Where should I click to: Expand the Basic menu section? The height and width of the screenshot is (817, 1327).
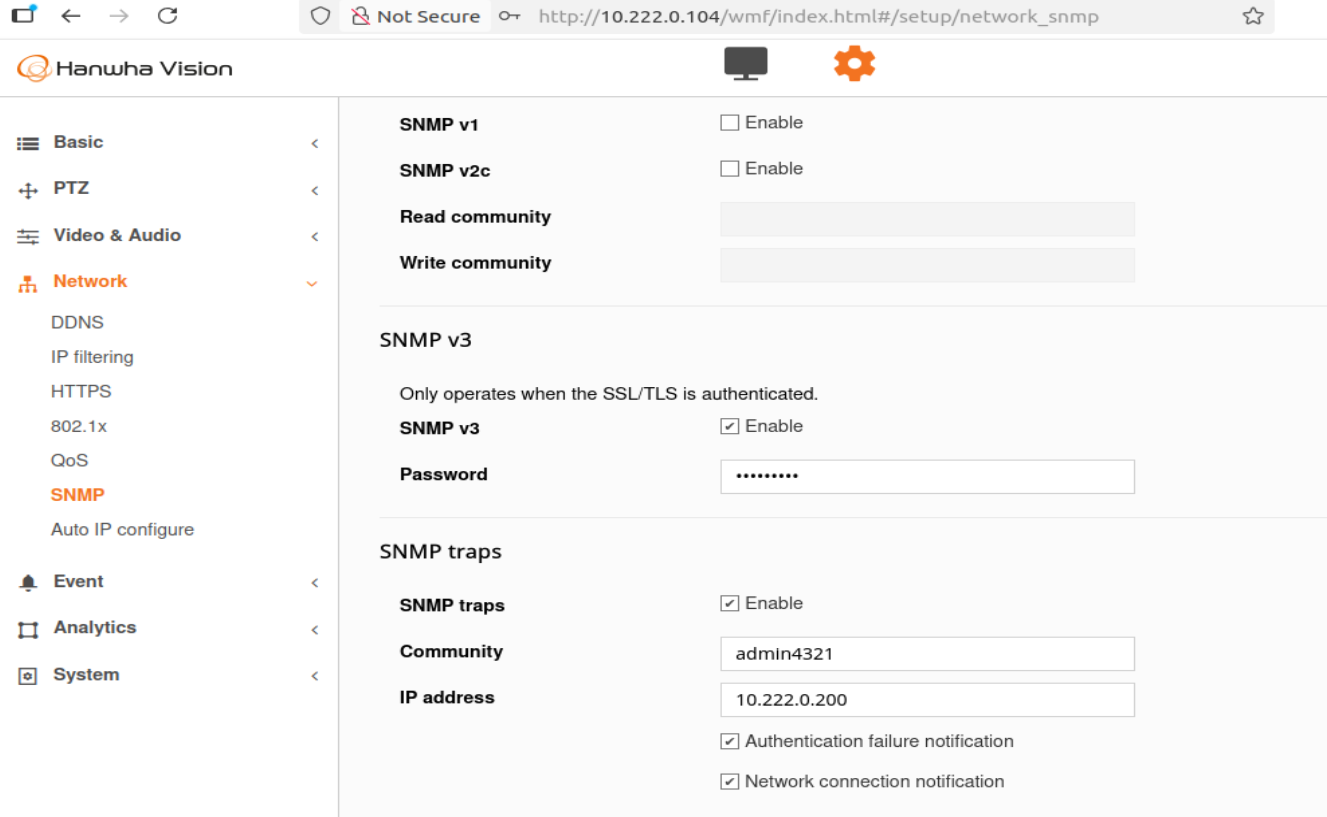tap(78, 142)
